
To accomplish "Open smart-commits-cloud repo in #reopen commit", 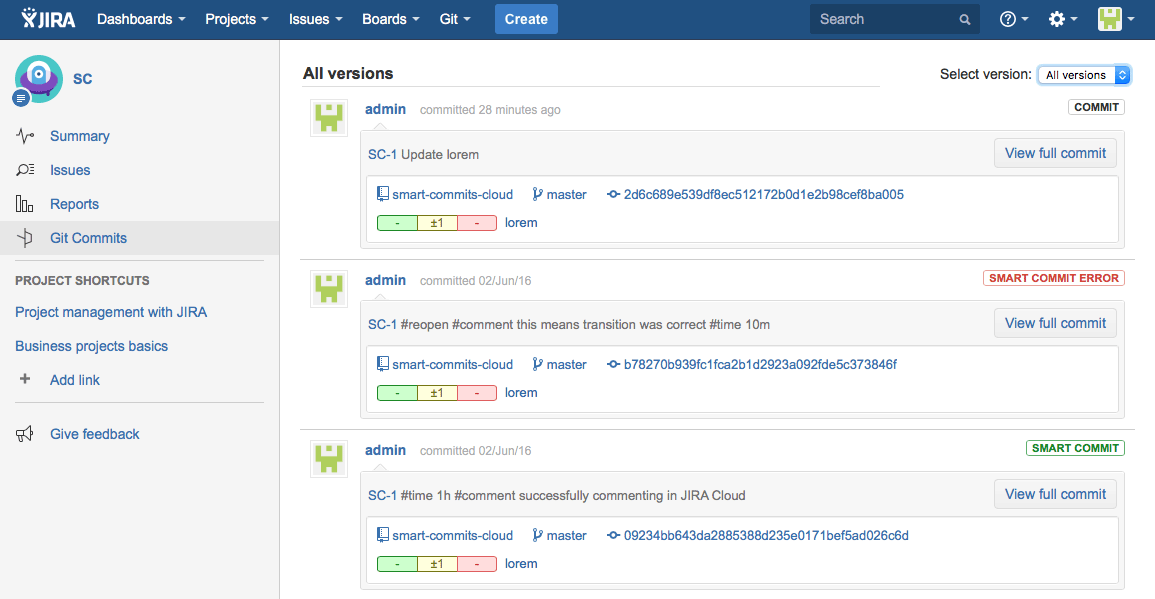I will click(x=452, y=365).
